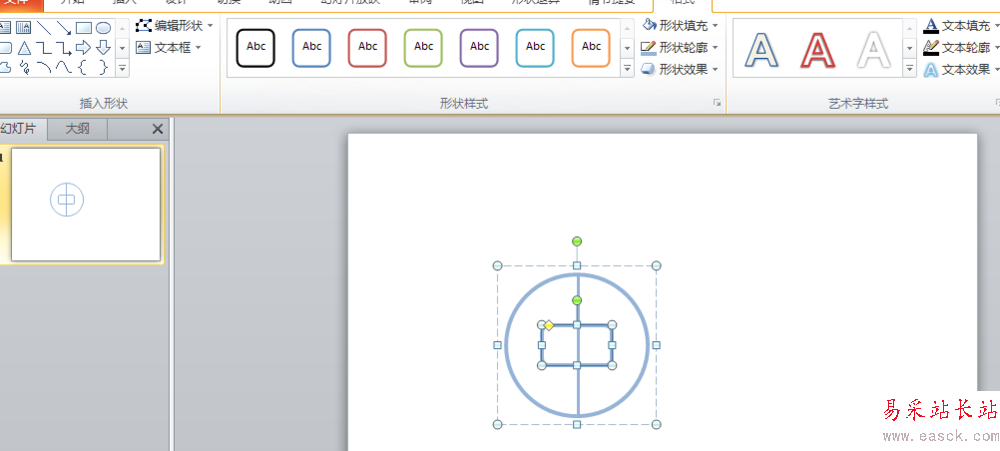Switch to the 幻灯片 pane tab

tap(22, 129)
